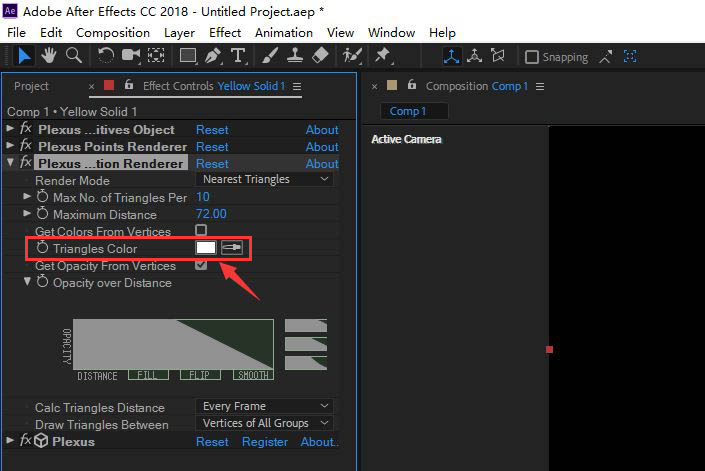Select the Horizontal Type tool
705x471 pixels.
coord(238,56)
